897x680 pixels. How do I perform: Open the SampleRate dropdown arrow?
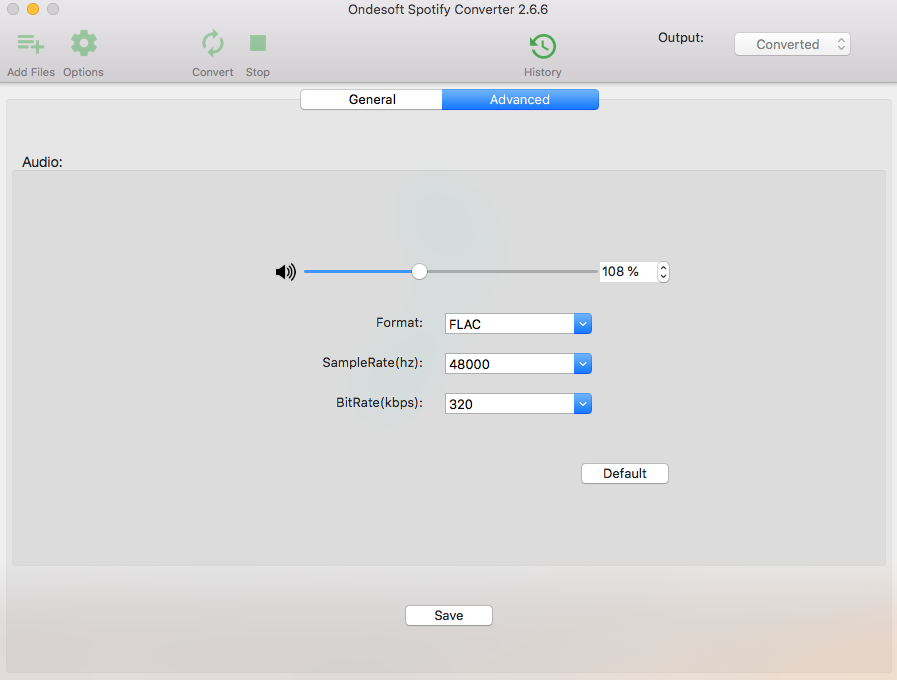(x=582, y=364)
